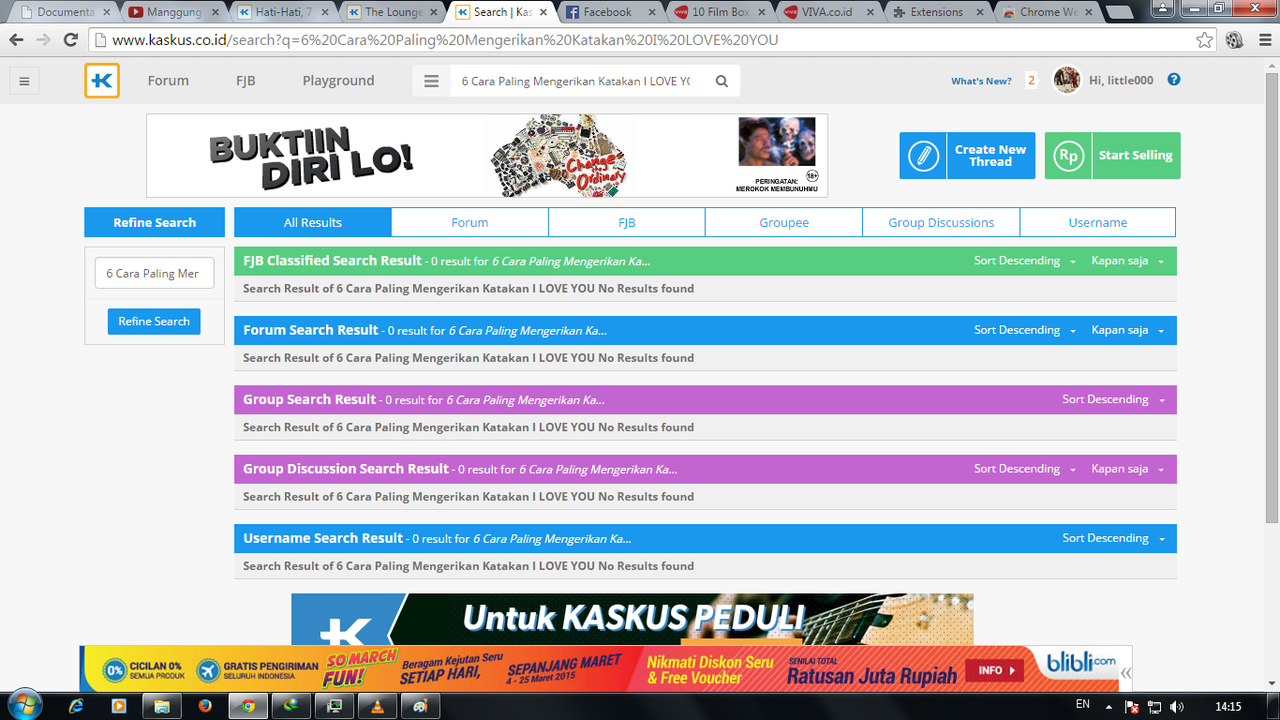Viewport: 1280px width, 720px height.
Task: Click the Hi, little000 username
Action: [x=1121, y=81]
